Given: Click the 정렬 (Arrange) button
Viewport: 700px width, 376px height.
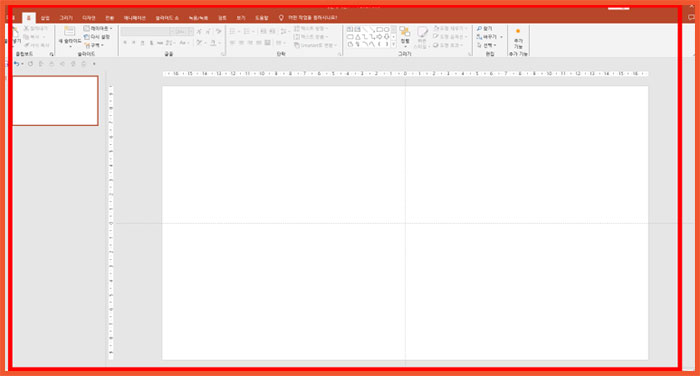Looking at the screenshot, I should tap(405, 37).
